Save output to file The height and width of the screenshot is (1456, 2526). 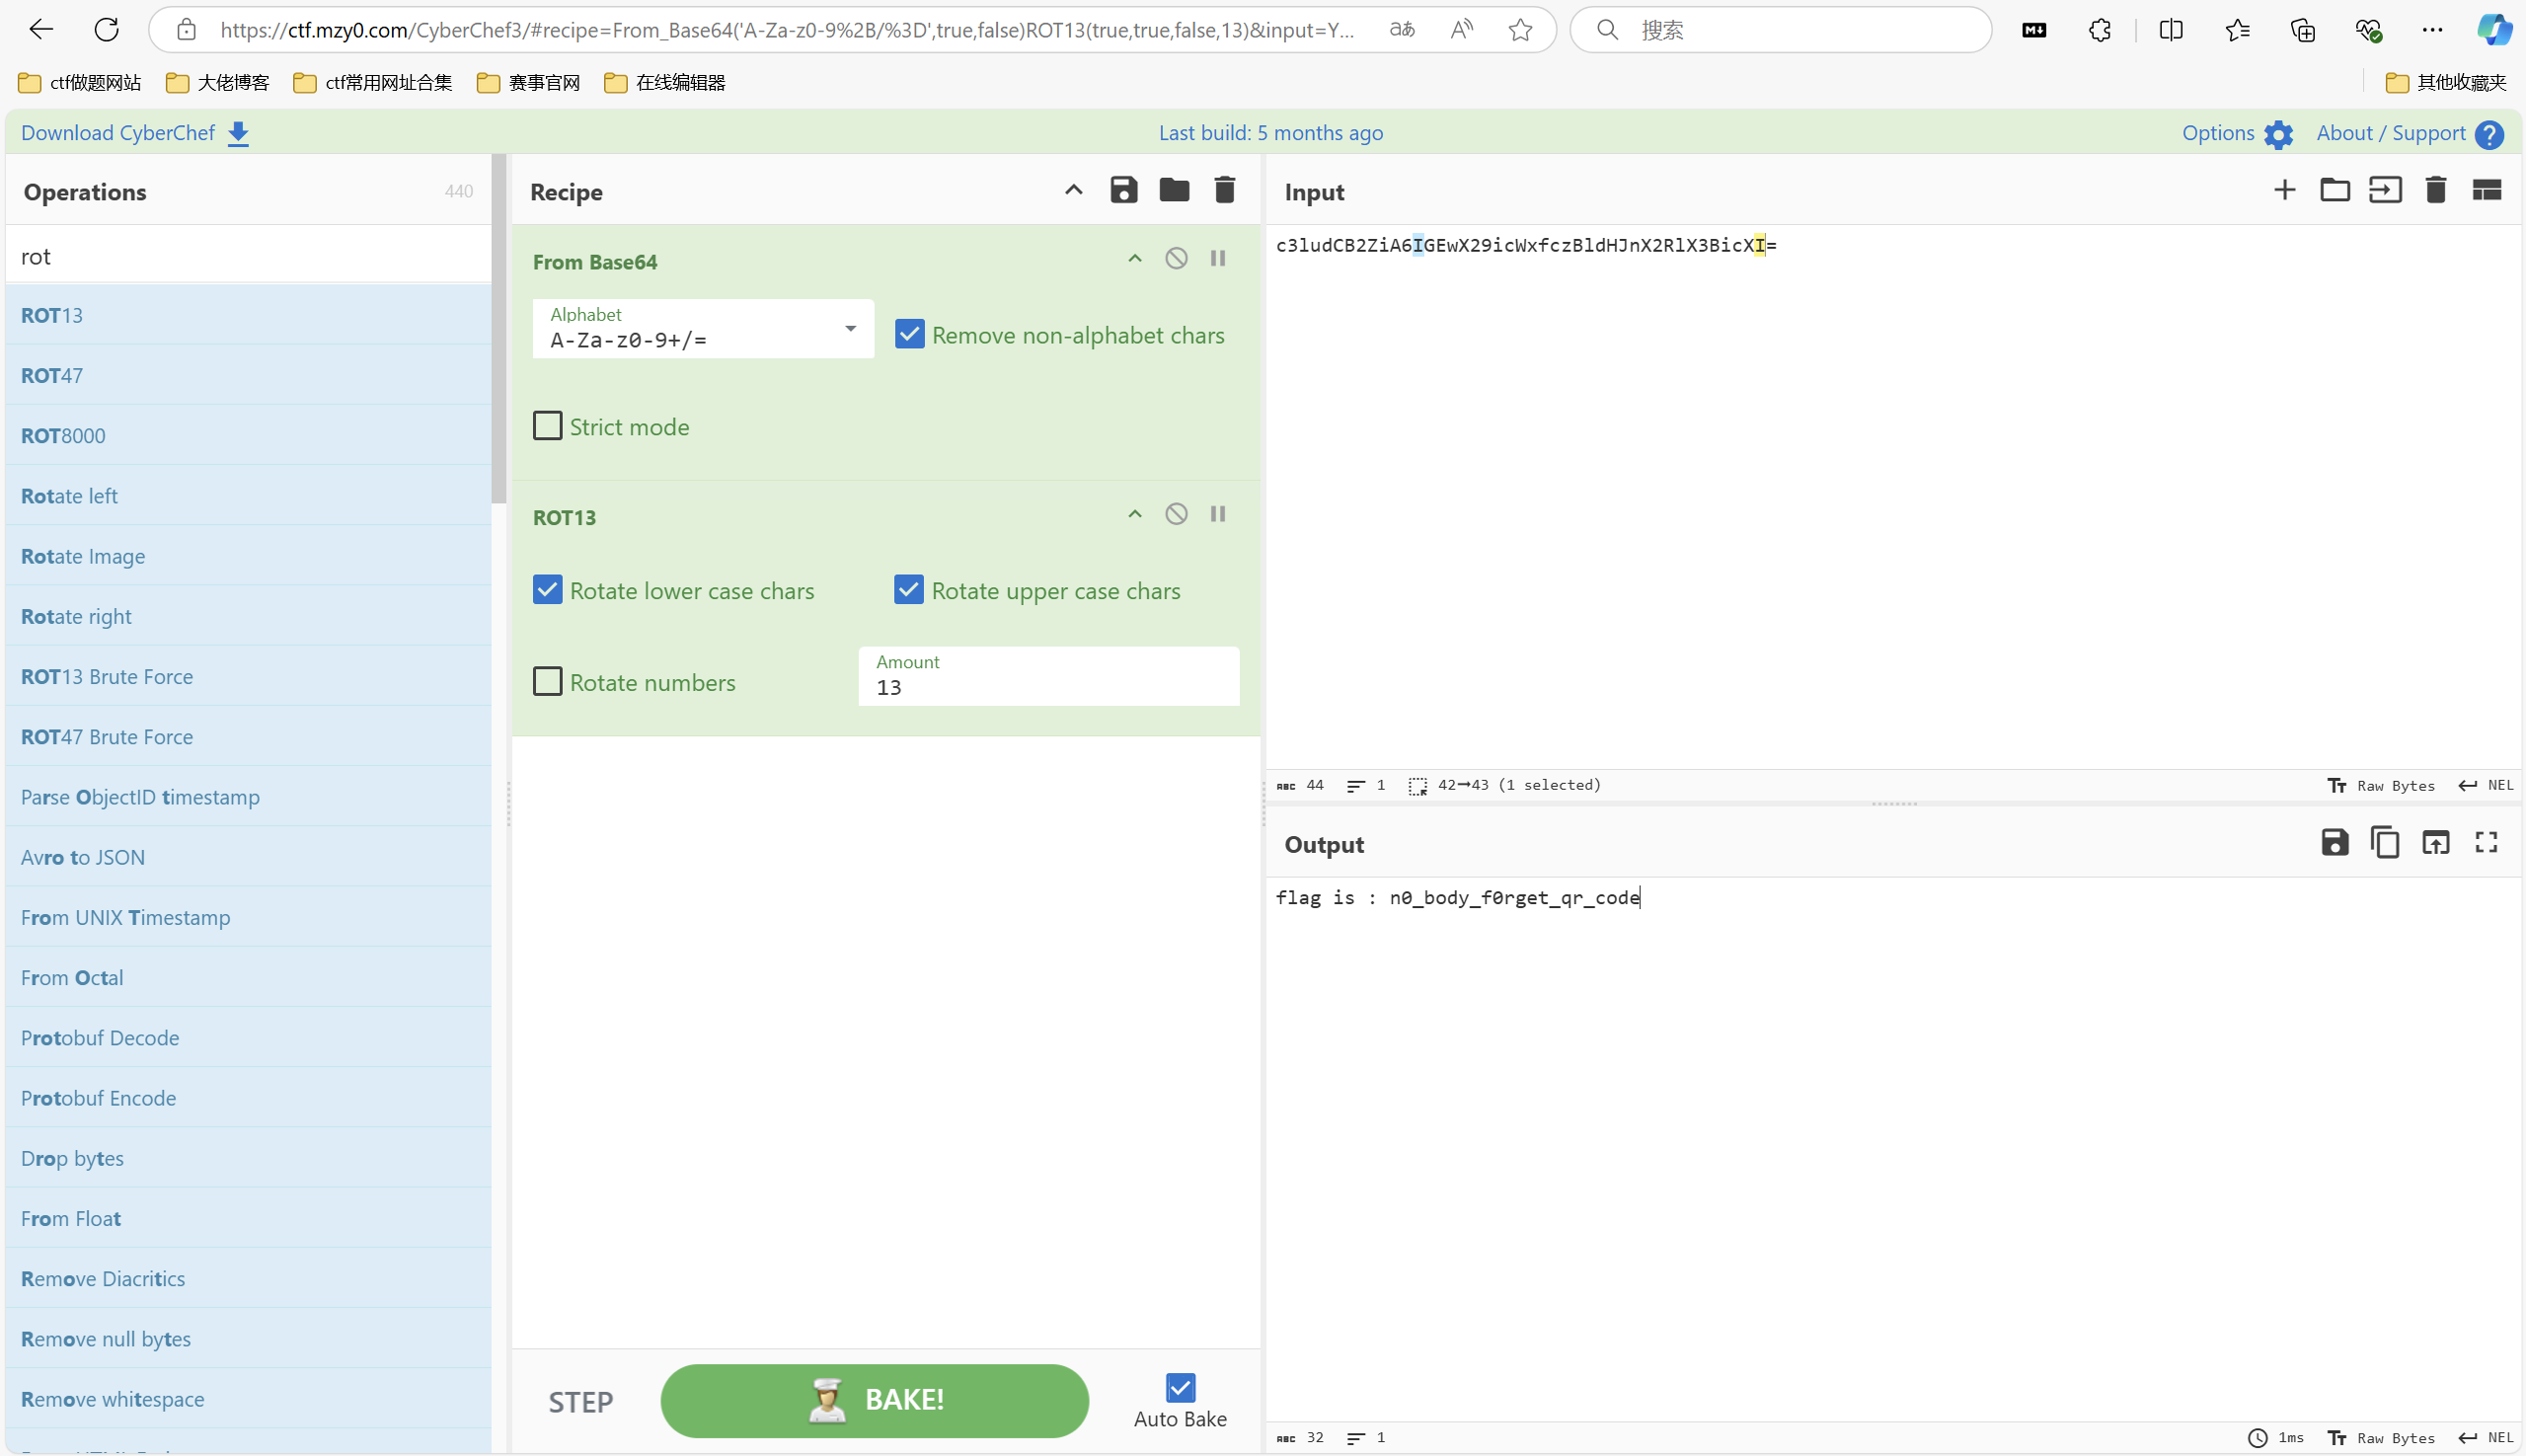[2335, 843]
